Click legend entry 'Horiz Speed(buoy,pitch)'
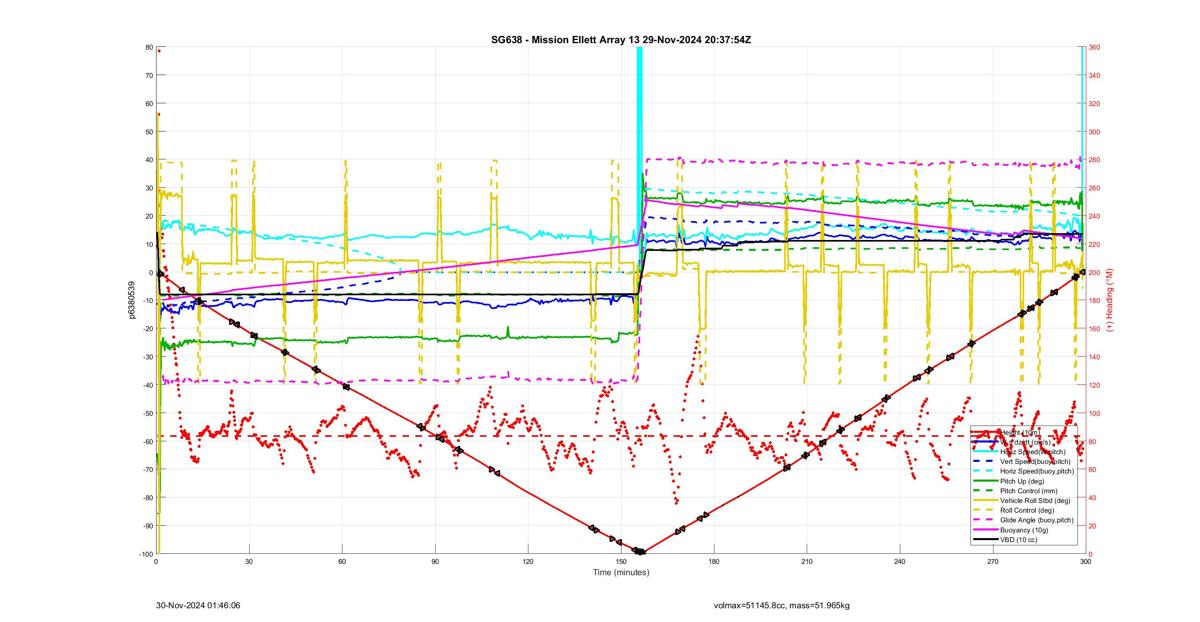Image resolution: width=1200 pixels, height=622 pixels. 1037,471
